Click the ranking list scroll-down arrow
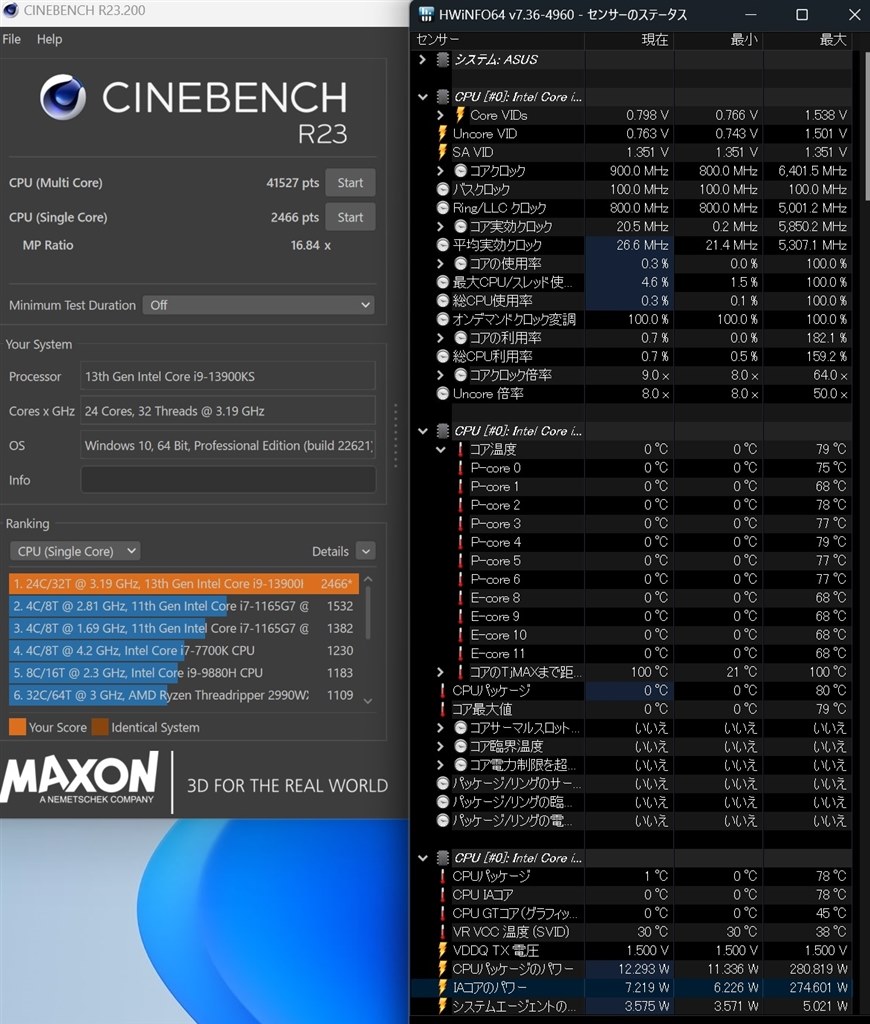The image size is (870, 1024). pyautogui.click(x=368, y=701)
